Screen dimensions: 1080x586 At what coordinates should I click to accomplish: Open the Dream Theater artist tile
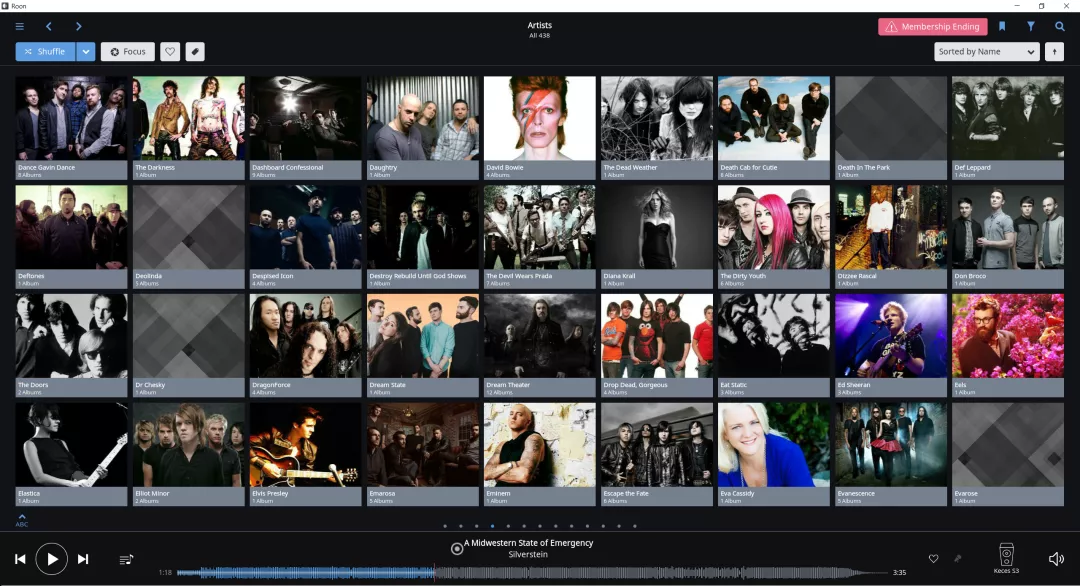pyautogui.click(x=539, y=345)
